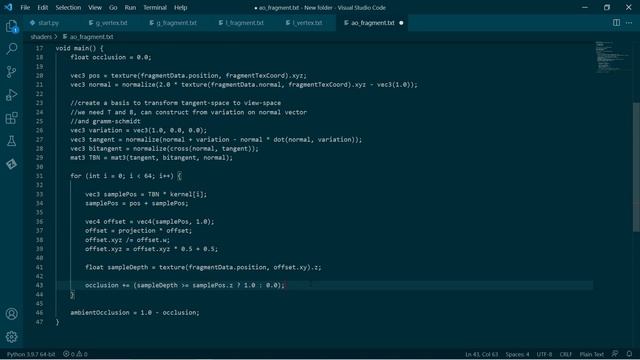Image resolution: width=640 pixels, height=360 pixels.
Task: Click 'ambientOcclusion = 1.0 - occlusion;' line
Action: click(x=135, y=313)
